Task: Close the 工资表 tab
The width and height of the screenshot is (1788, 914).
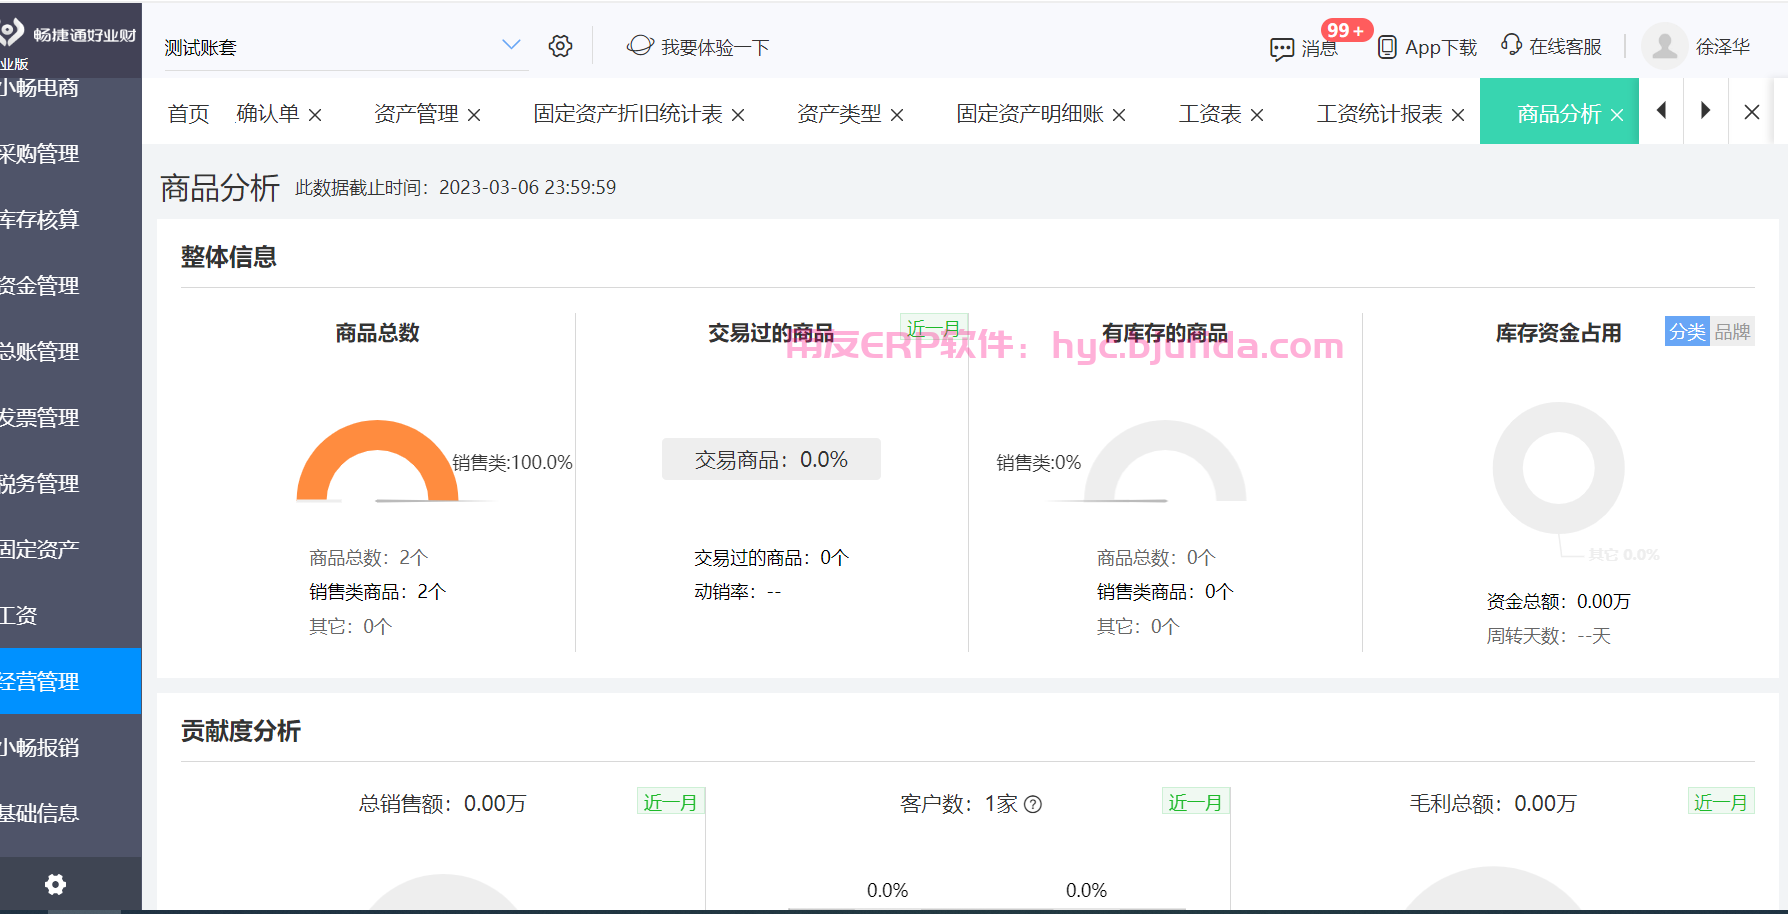Action: (1257, 115)
